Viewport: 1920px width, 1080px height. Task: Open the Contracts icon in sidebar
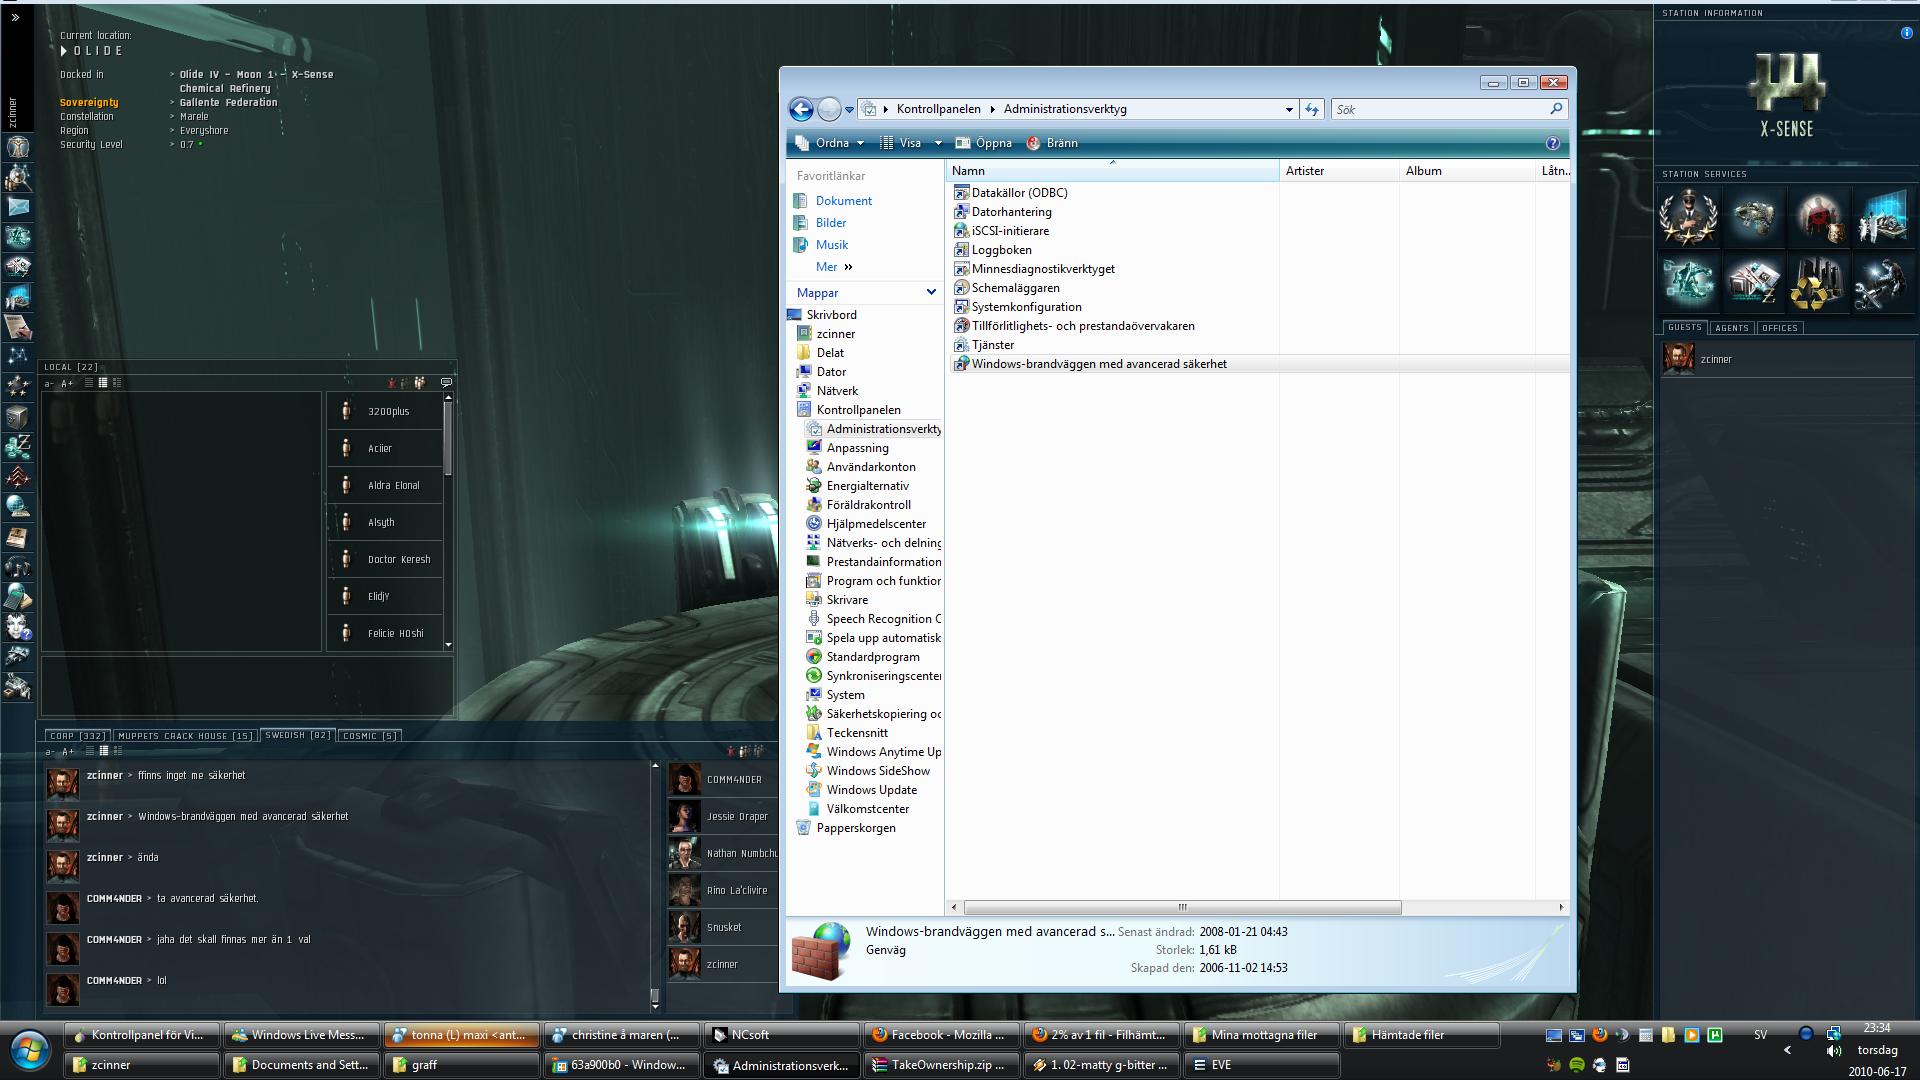(x=18, y=326)
